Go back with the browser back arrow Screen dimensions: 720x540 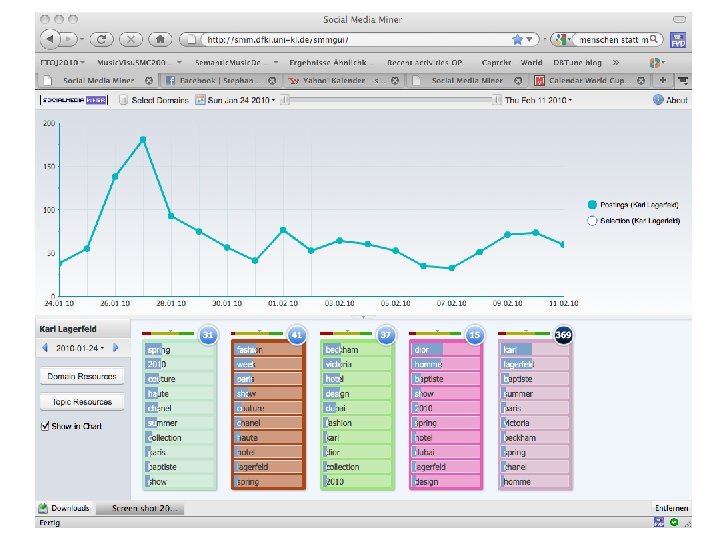coord(50,39)
